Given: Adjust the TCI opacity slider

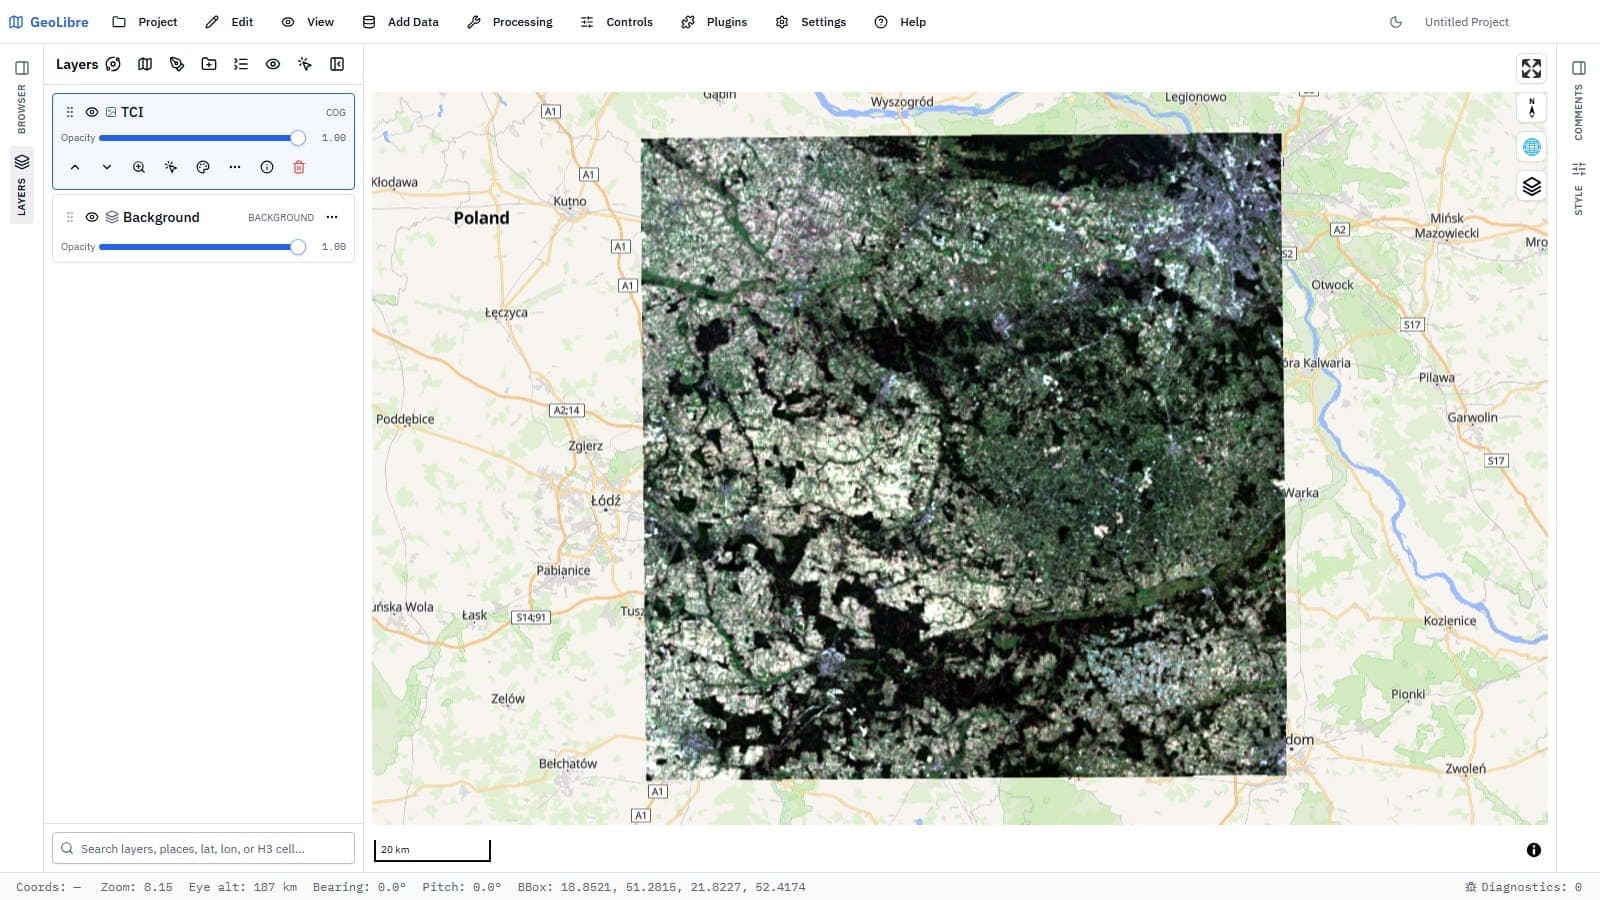Looking at the screenshot, I should (x=201, y=138).
